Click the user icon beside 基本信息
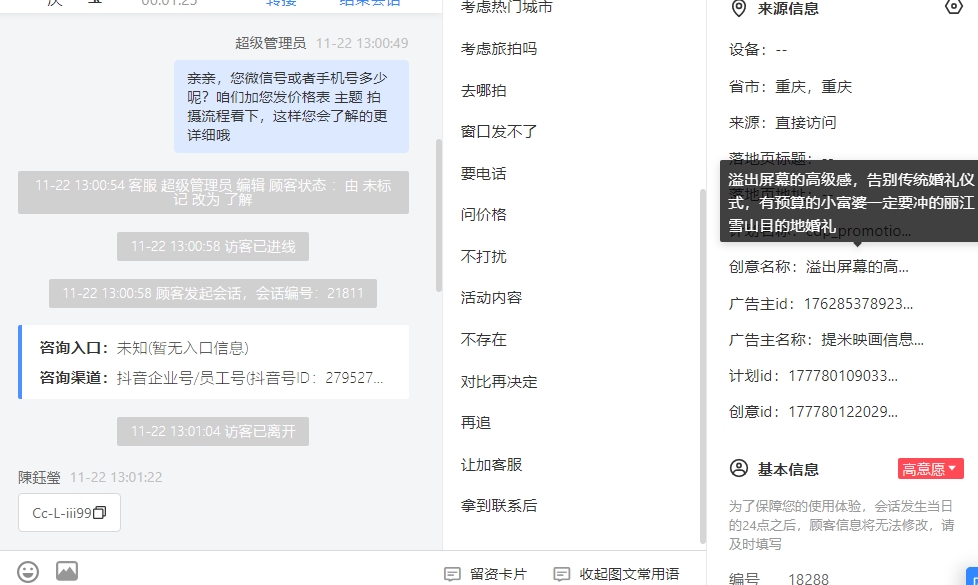Screen dimensions: 978x585 coord(738,468)
